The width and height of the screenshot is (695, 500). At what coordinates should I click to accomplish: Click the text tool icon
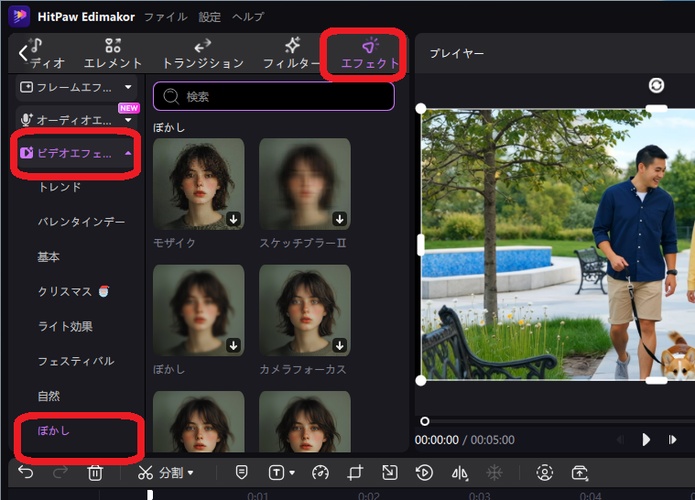(276, 473)
